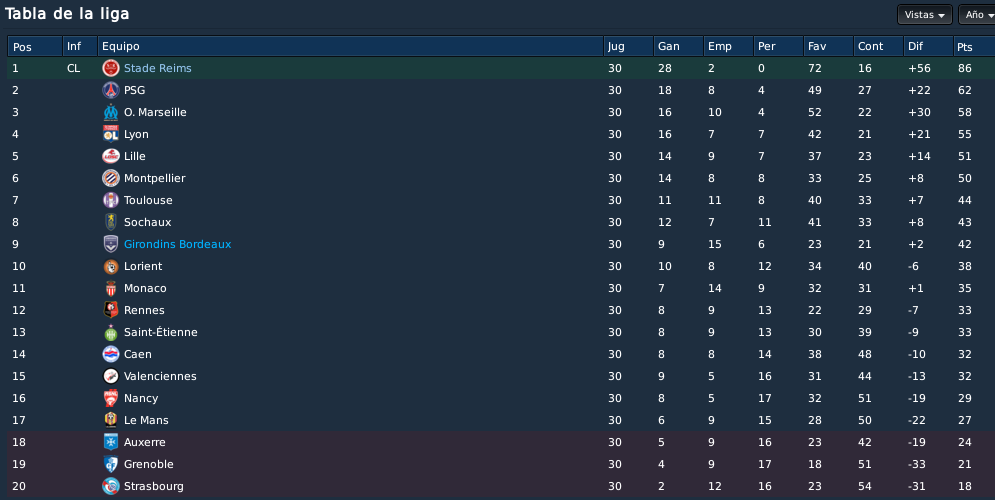The image size is (995, 500).
Task: Click the Montpellier club badge
Action: pos(111,178)
